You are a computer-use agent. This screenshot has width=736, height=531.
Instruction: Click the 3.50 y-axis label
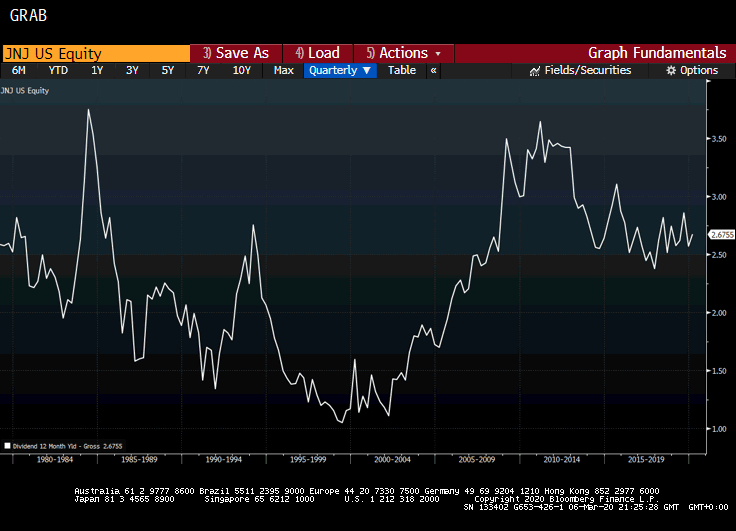[x=719, y=139]
